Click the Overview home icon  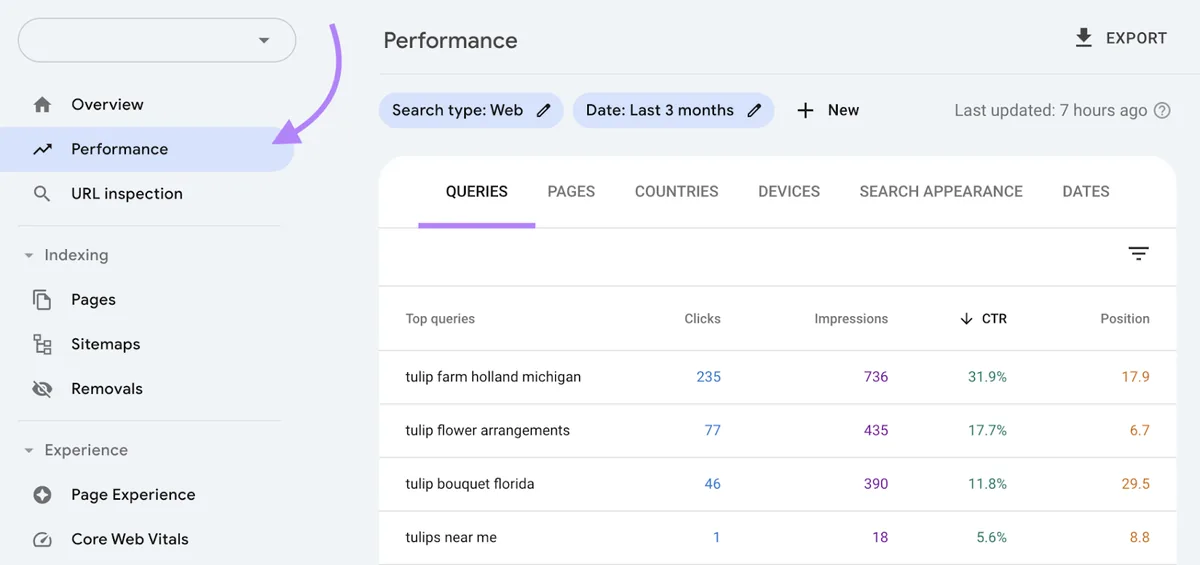[42, 105]
